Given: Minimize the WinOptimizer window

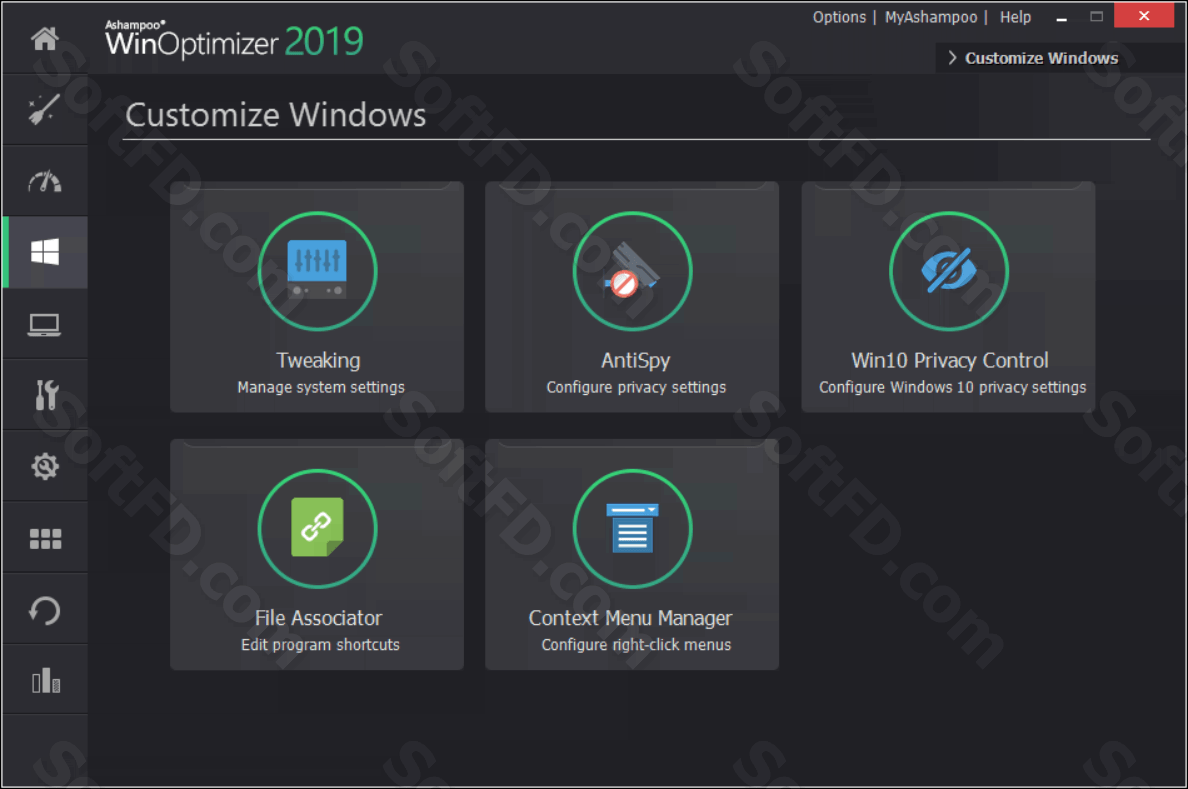Looking at the screenshot, I should [x=1061, y=17].
